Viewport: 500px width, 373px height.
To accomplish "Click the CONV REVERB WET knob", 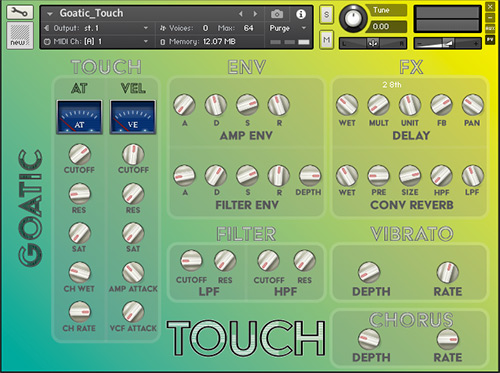I will pos(347,175).
